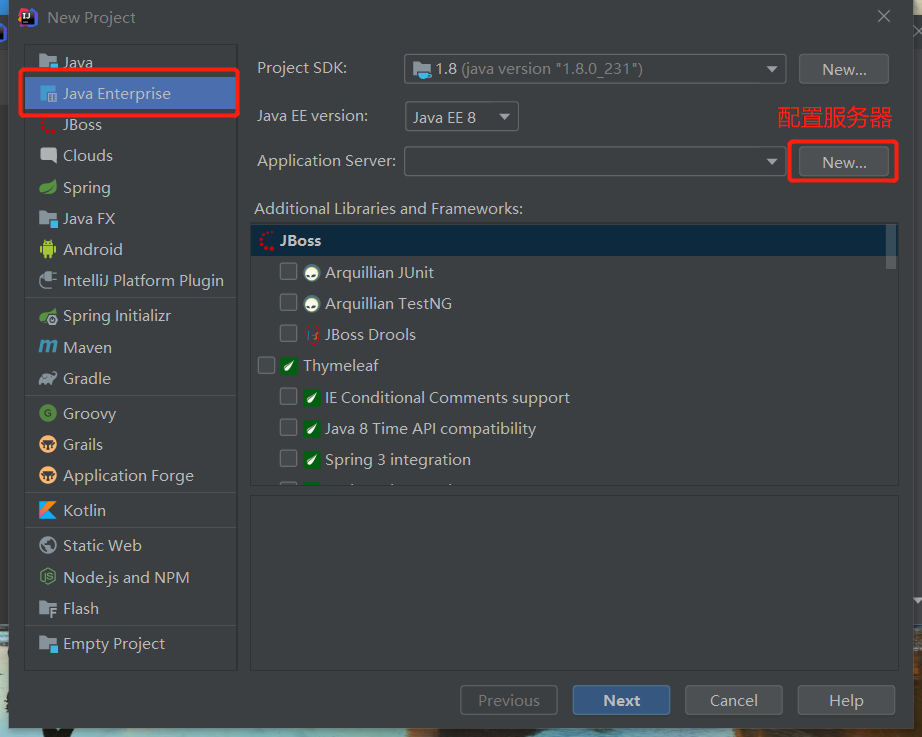Viewport: 922px width, 737px height.
Task: Click the Grails icon
Action: (x=48, y=444)
